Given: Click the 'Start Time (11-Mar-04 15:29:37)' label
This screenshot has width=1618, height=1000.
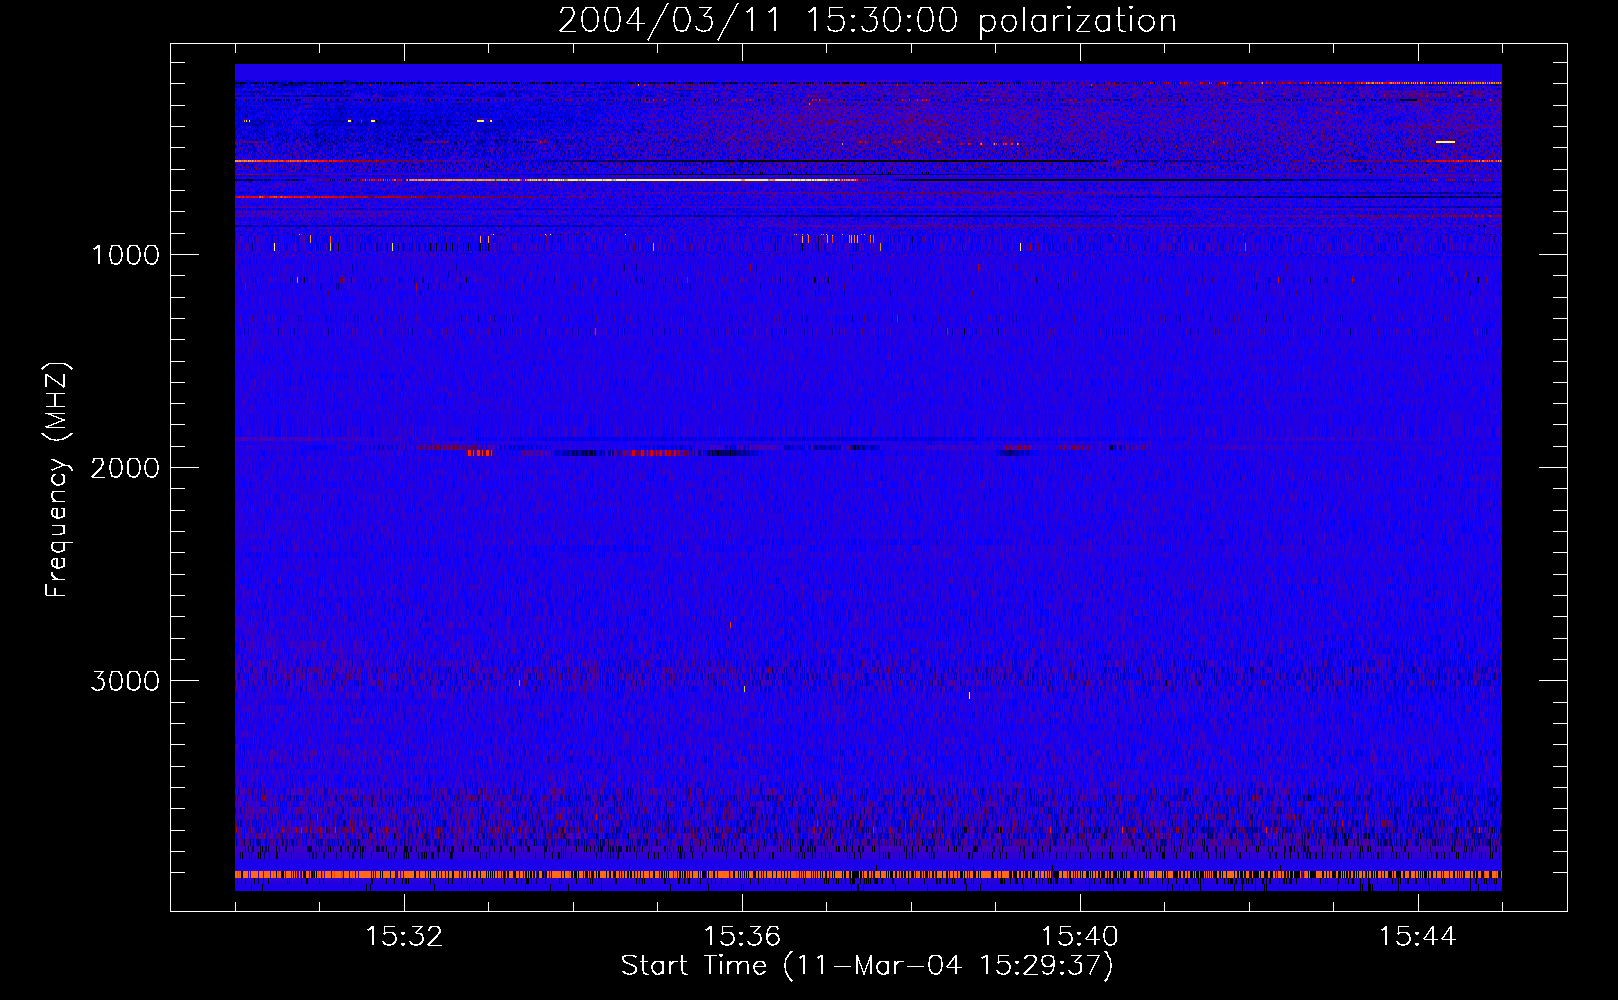Looking at the screenshot, I should [x=867, y=966].
